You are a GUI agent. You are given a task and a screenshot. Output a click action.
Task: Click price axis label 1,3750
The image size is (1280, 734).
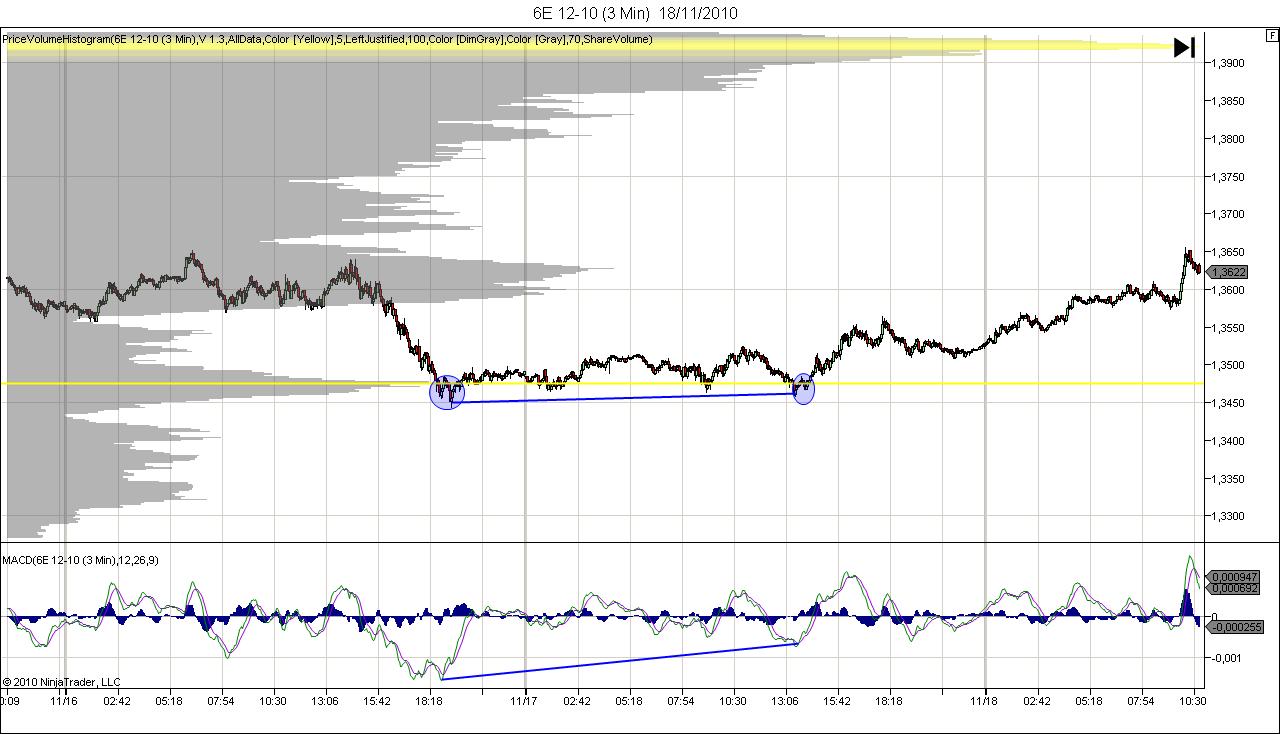(x=1229, y=177)
